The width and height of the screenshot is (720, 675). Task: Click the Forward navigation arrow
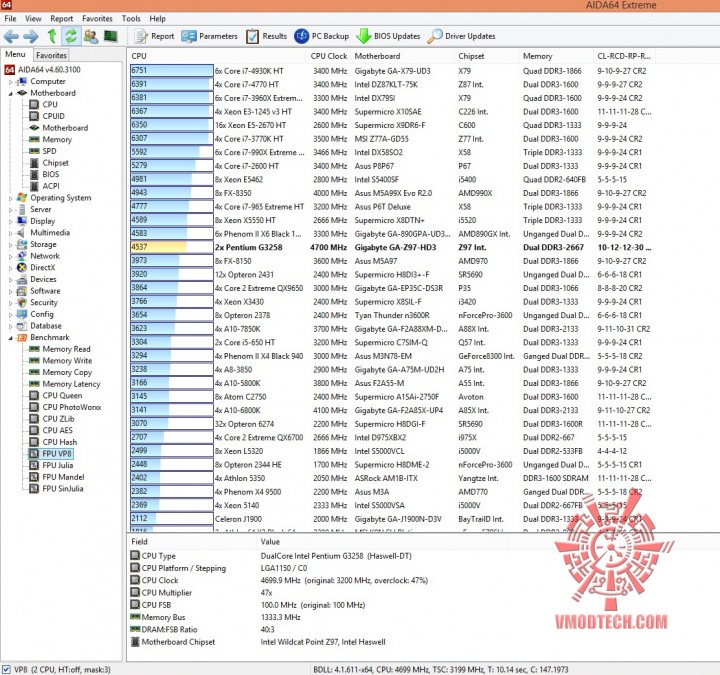pyautogui.click(x=31, y=36)
